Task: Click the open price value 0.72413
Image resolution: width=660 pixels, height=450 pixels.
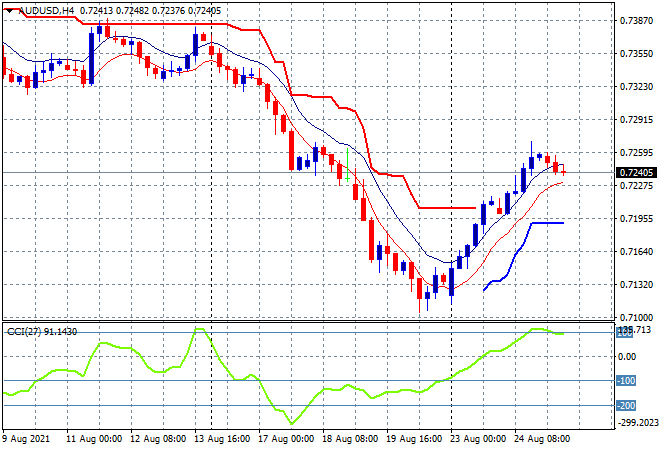Action: click(96, 11)
